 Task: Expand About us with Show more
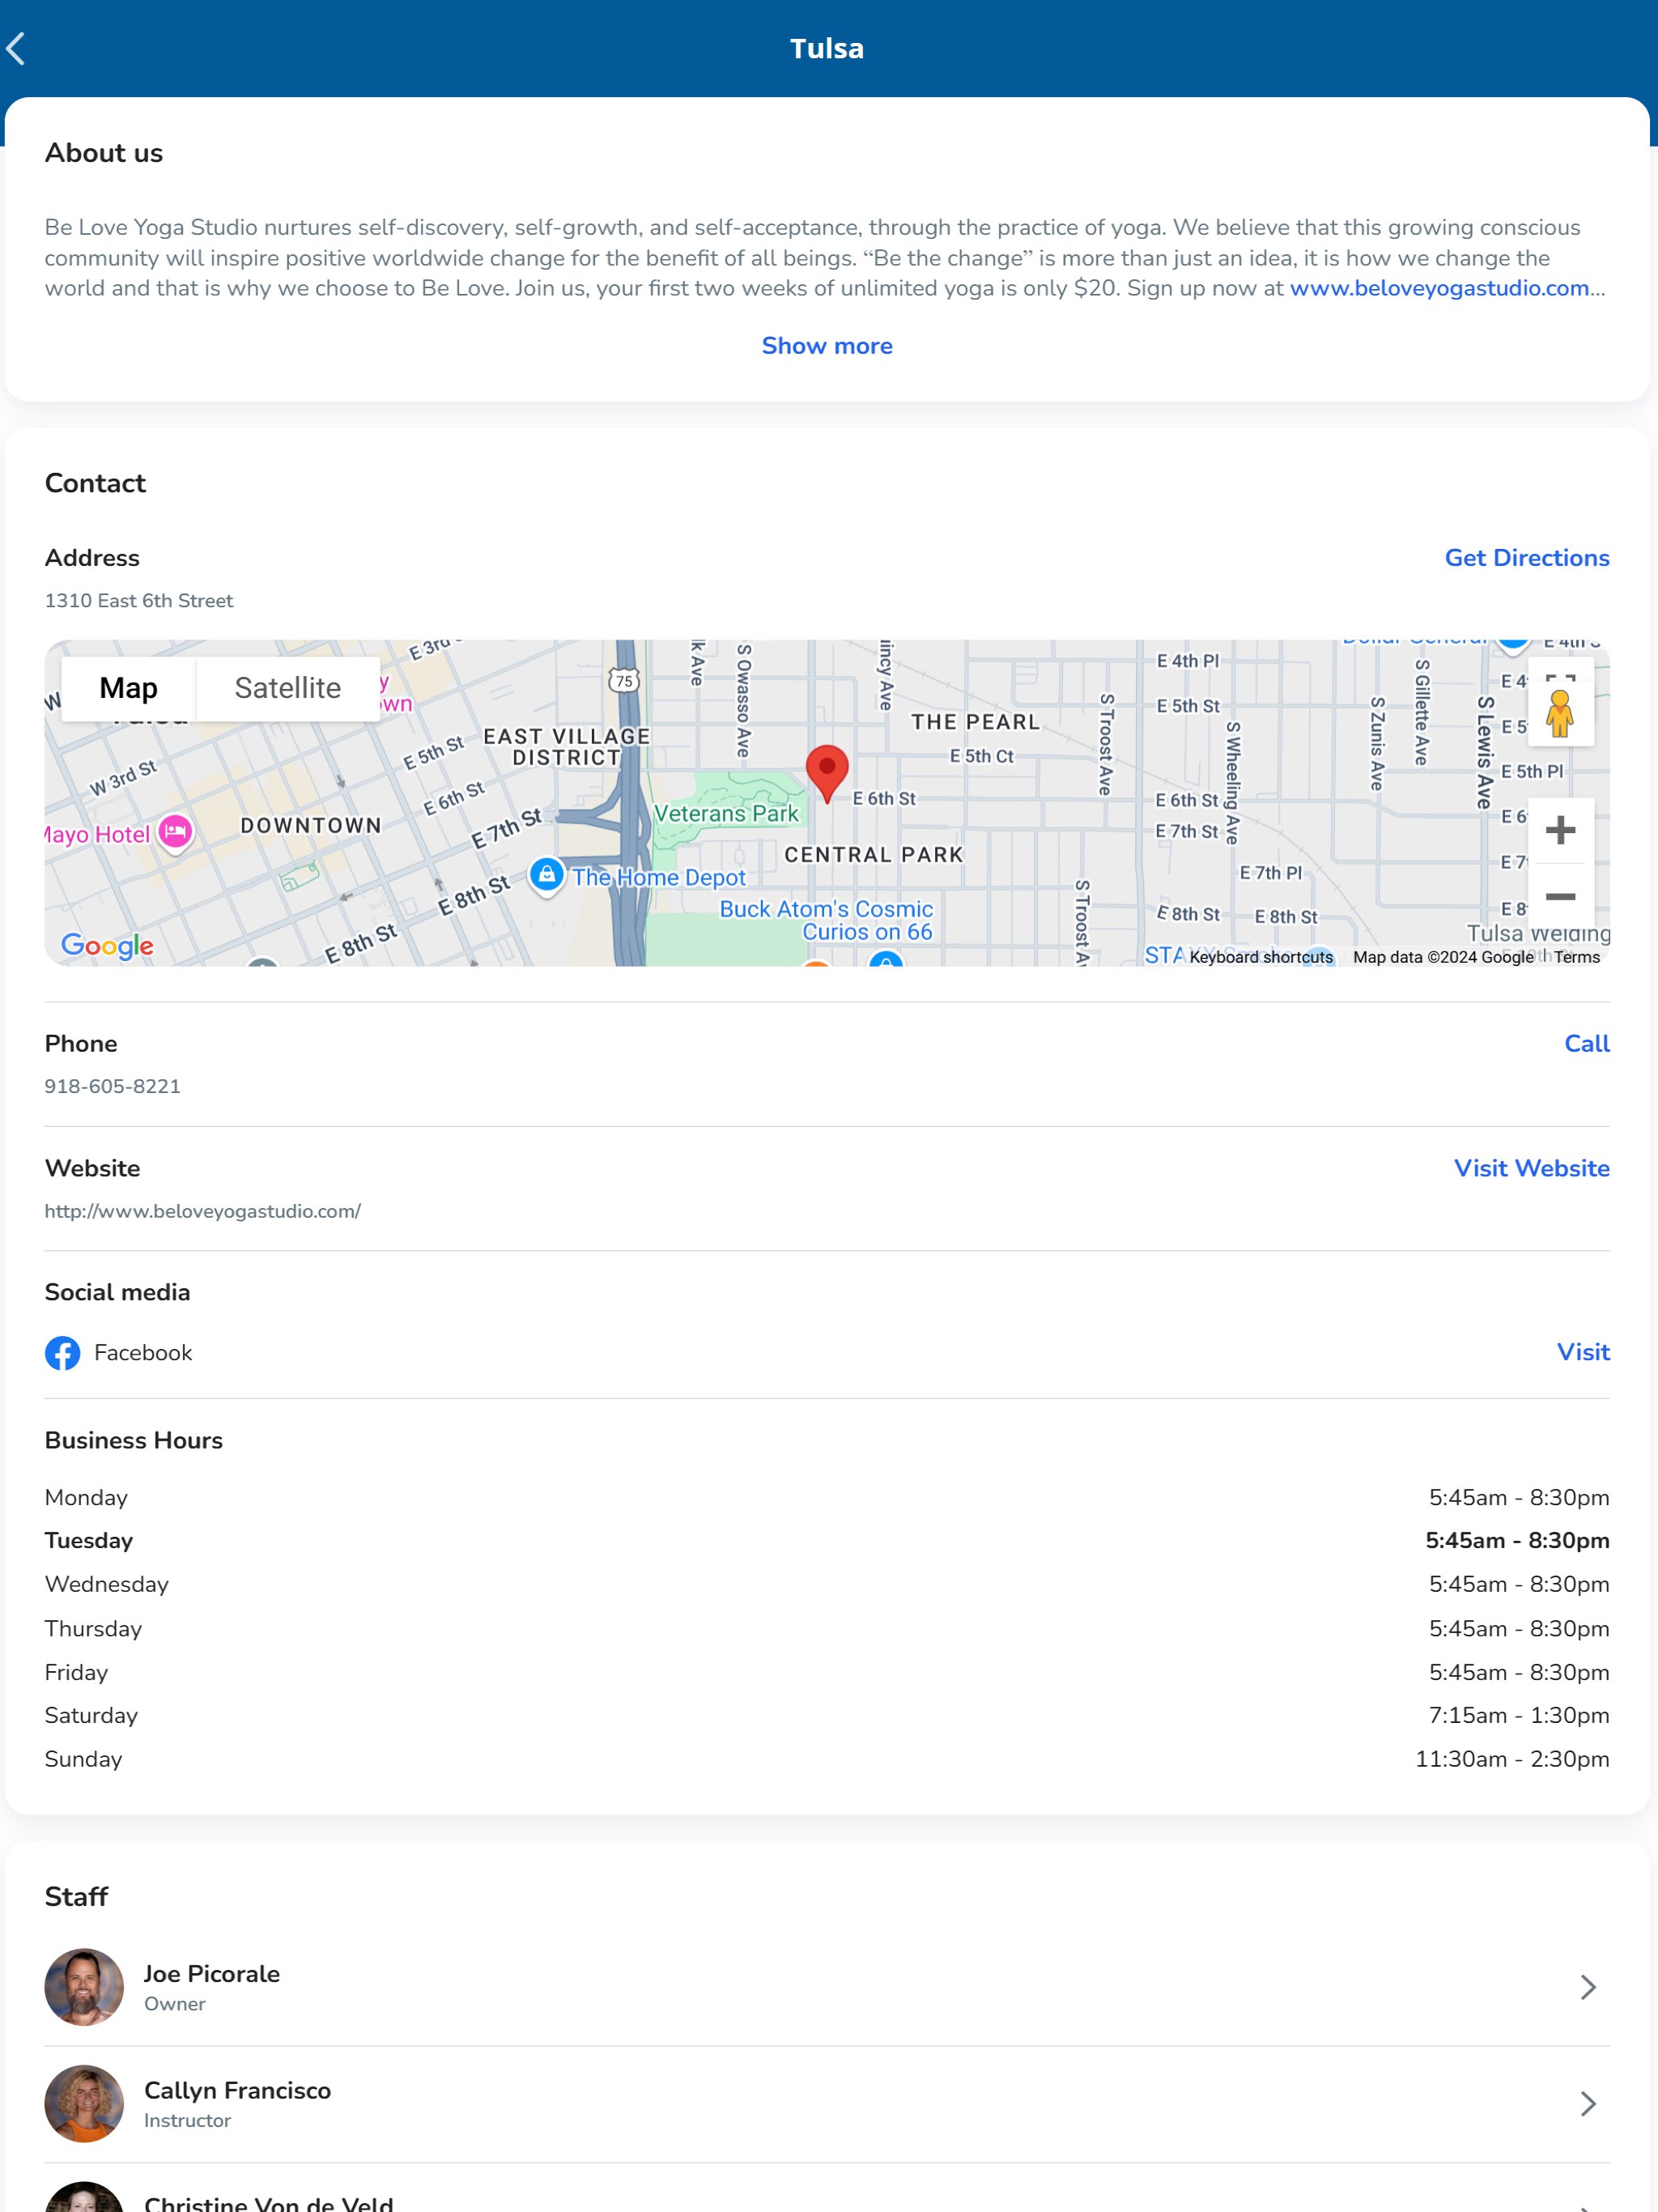(x=827, y=346)
